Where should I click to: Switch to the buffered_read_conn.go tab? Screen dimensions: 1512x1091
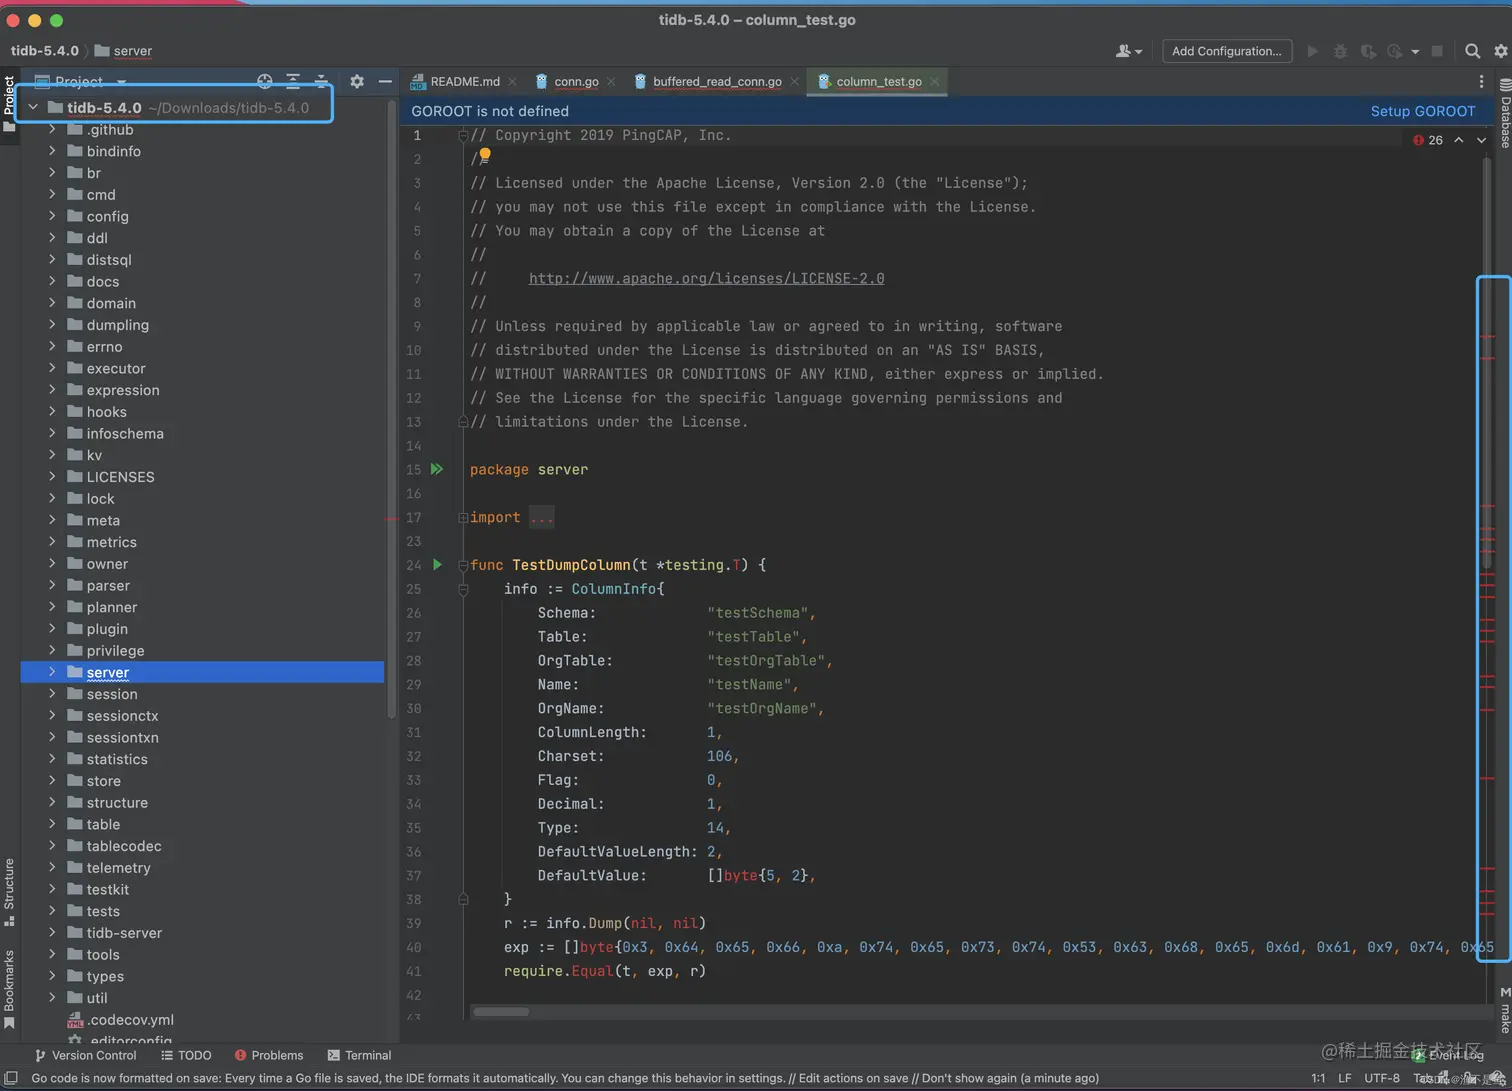click(x=717, y=81)
